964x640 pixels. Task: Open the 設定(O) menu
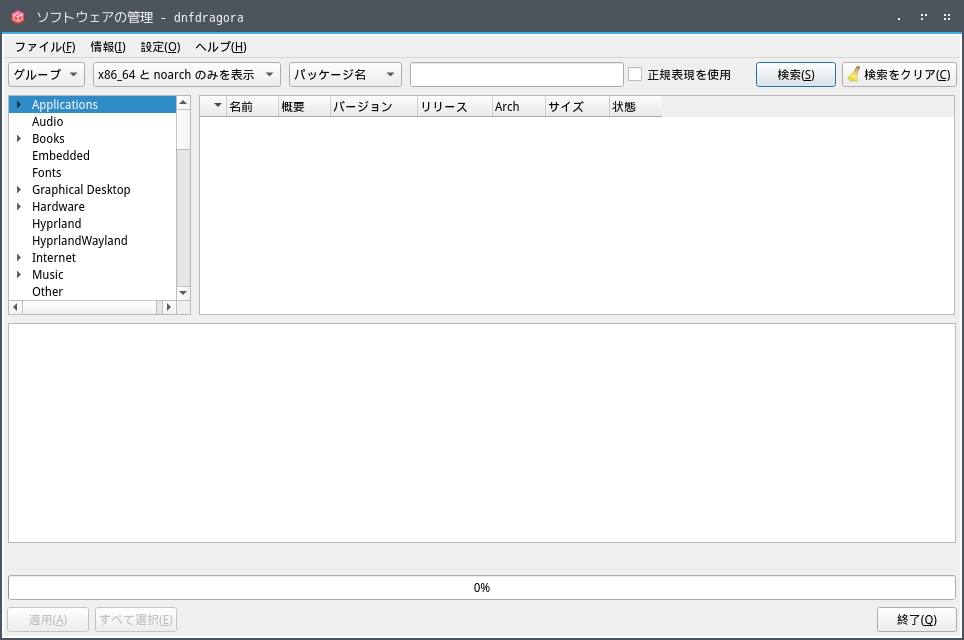(160, 47)
